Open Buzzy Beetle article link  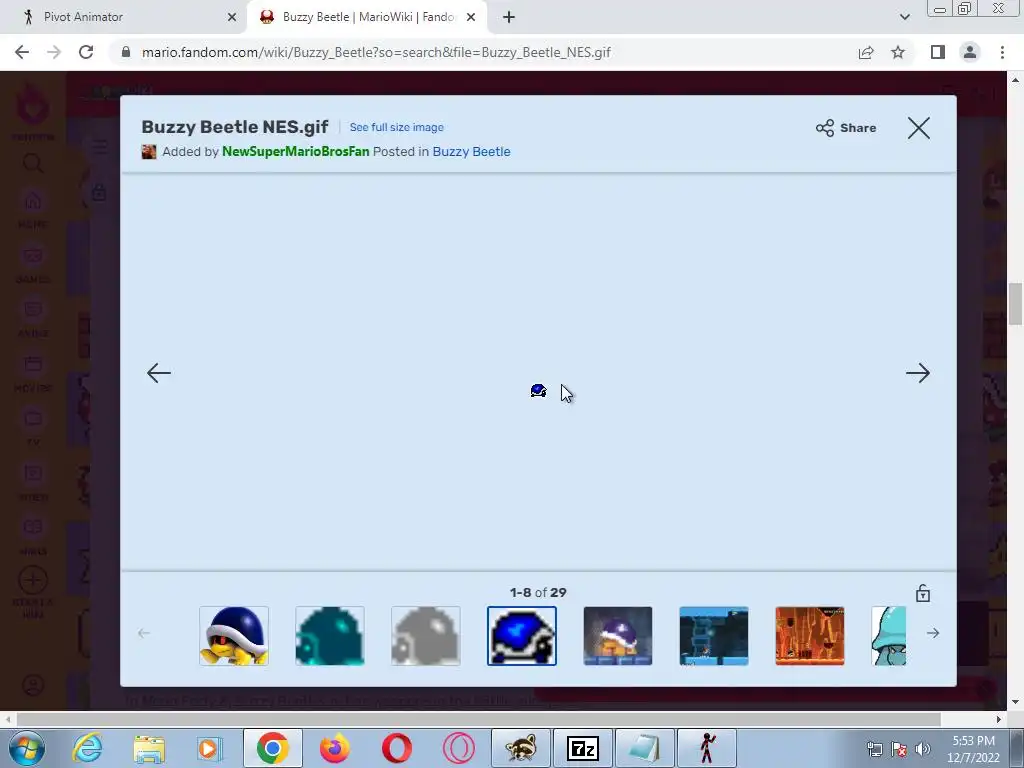(x=472, y=152)
